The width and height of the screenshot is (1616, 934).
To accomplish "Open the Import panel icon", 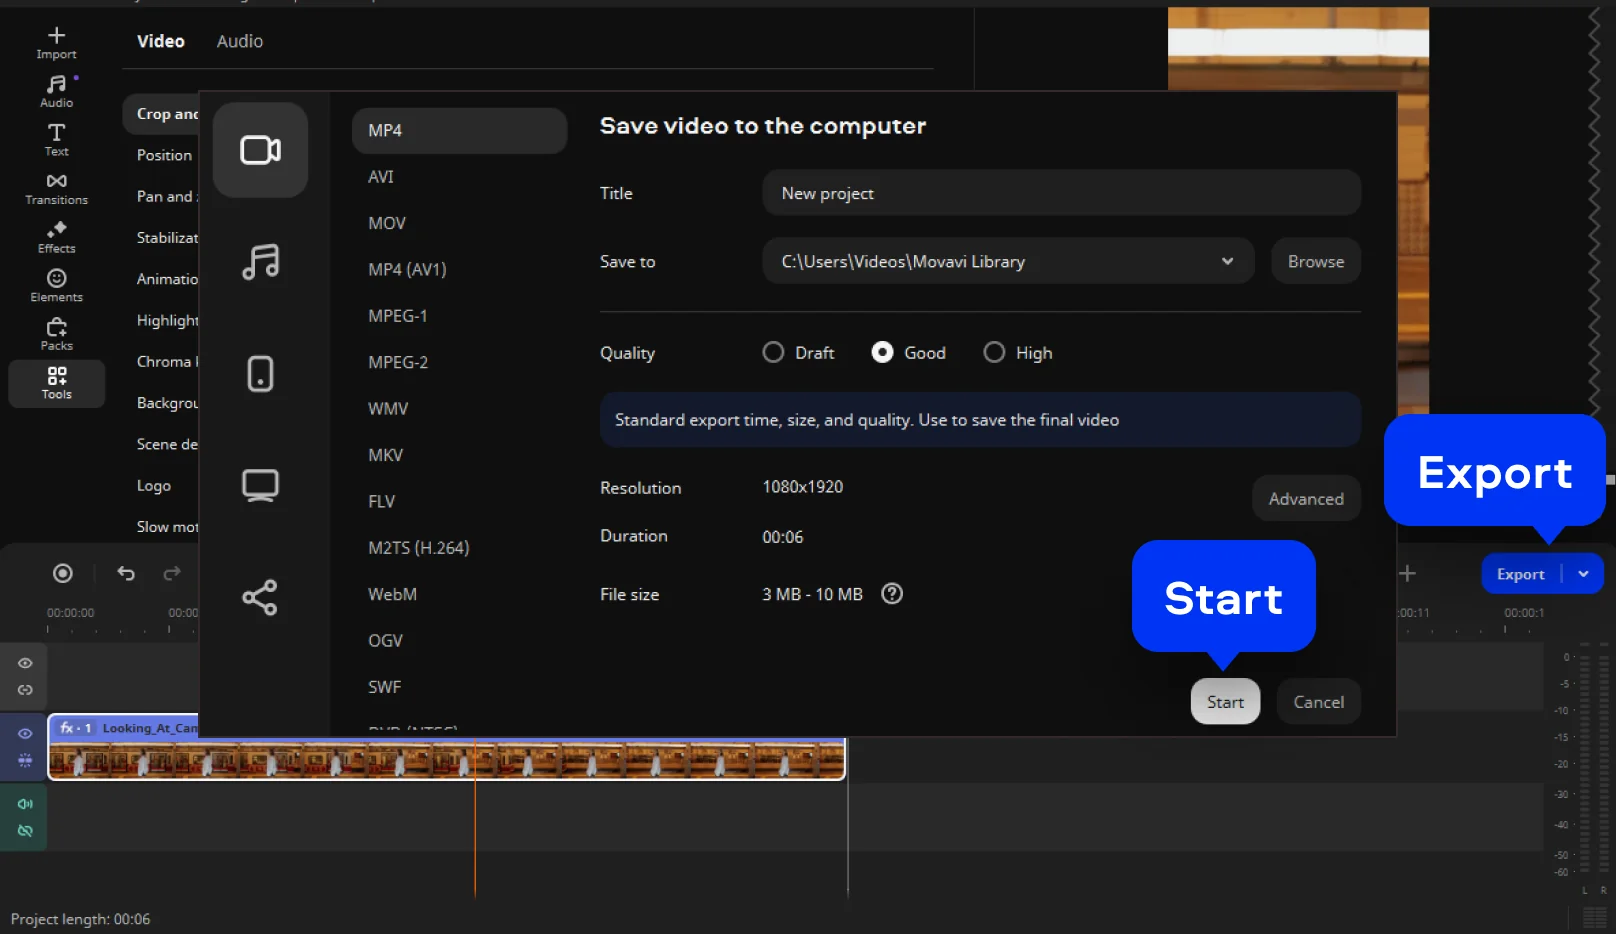I will pos(56,42).
